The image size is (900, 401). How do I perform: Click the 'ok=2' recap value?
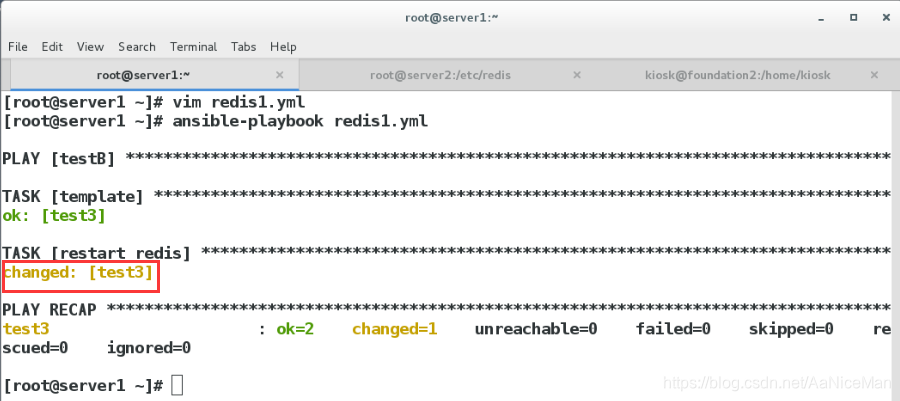coord(295,329)
